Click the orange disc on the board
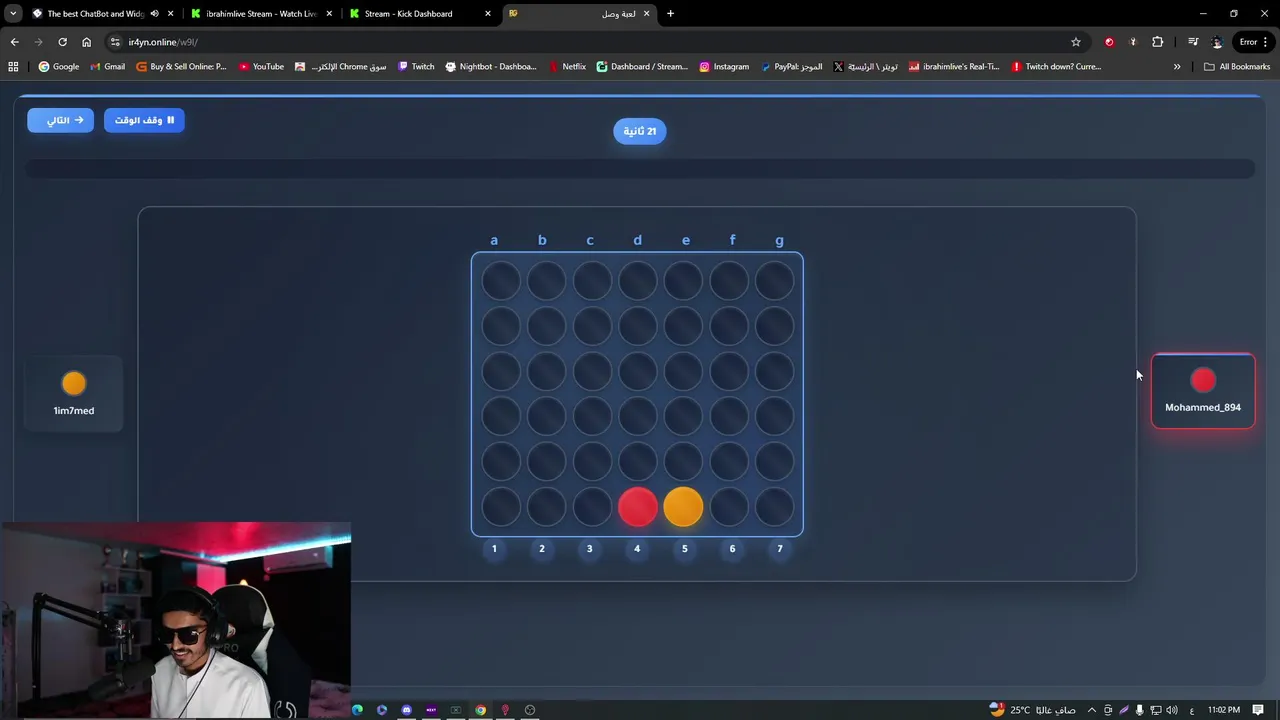Image resolution: width=1280 pixels, height=720 pixels. (x=684, y=507)
